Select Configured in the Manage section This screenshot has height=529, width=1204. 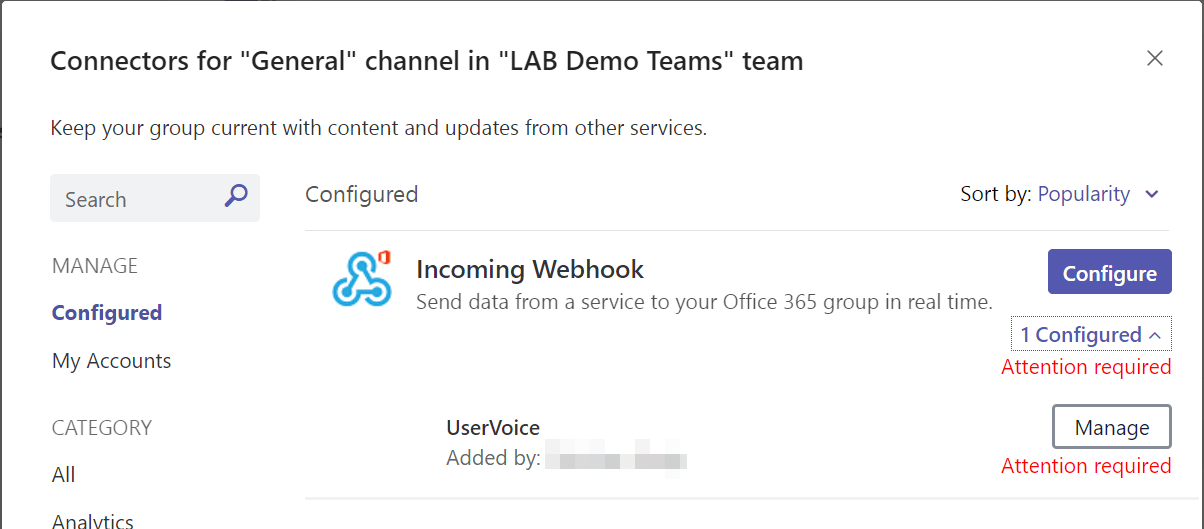(107, 313)
